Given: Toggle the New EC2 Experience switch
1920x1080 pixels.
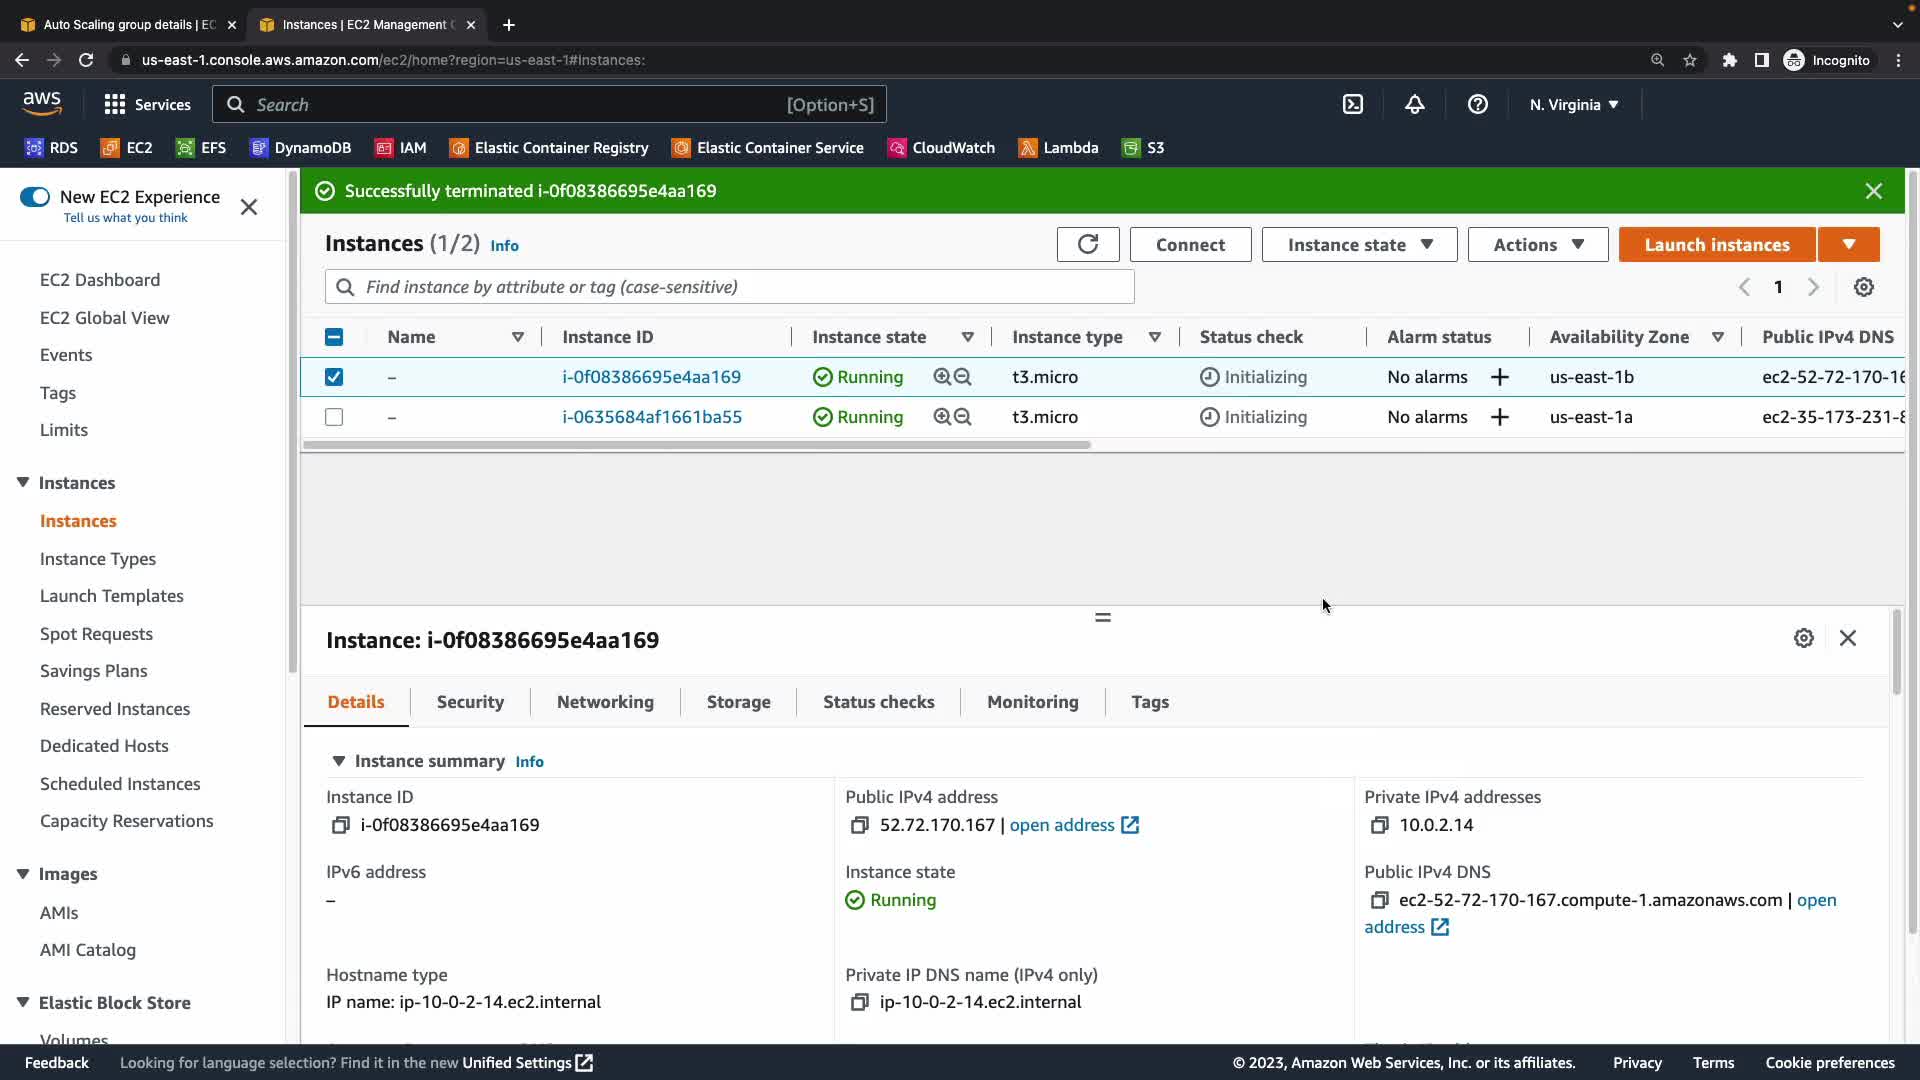Looking at the screenshot, I should tap(35, 197).
